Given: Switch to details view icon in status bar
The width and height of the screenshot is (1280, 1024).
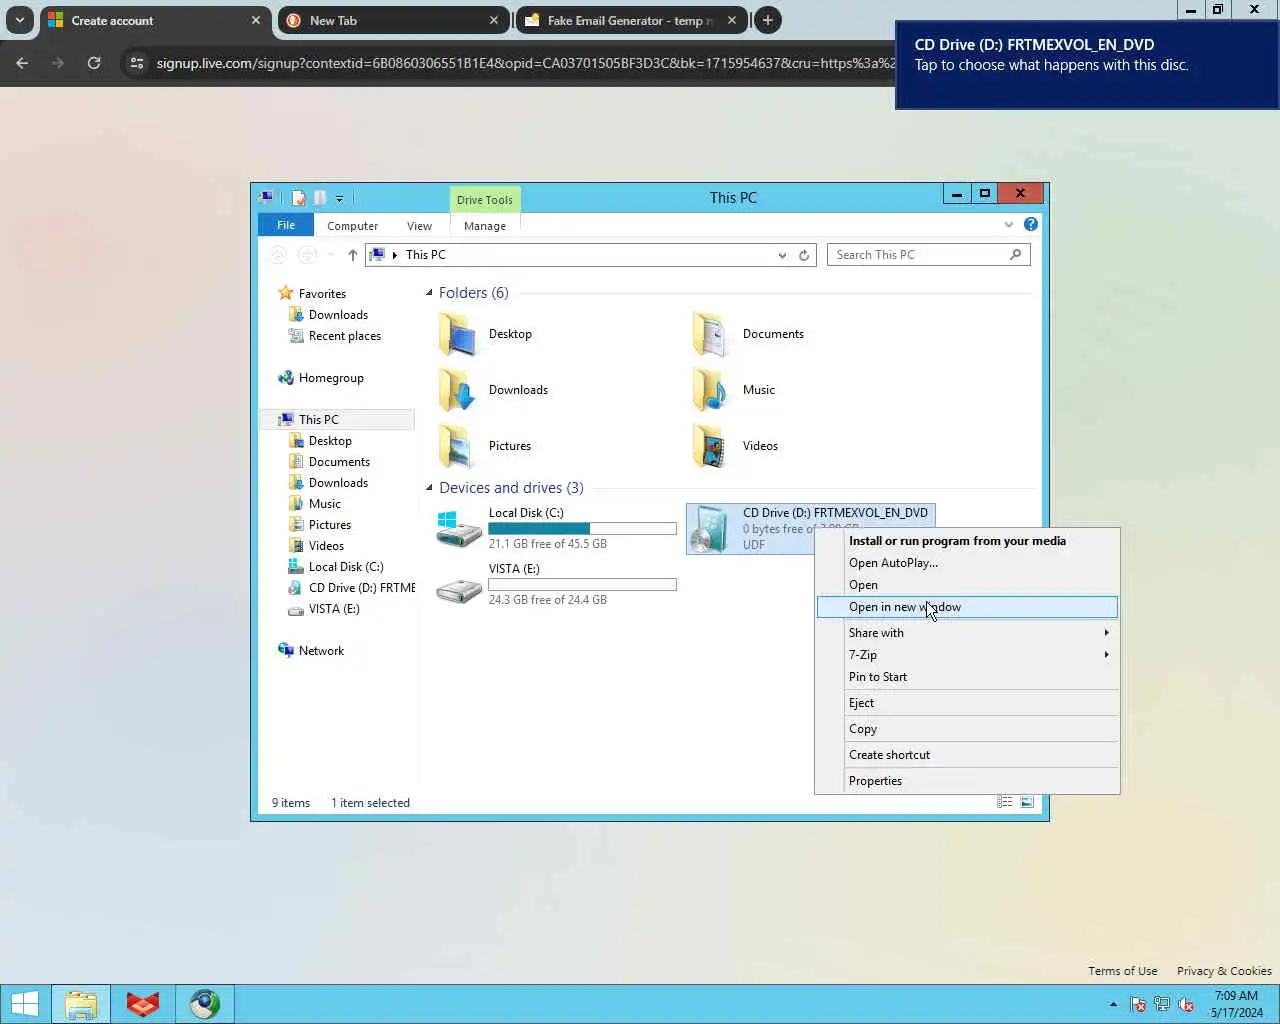Looking at the screenshot, I should (x=1005, y=802).
